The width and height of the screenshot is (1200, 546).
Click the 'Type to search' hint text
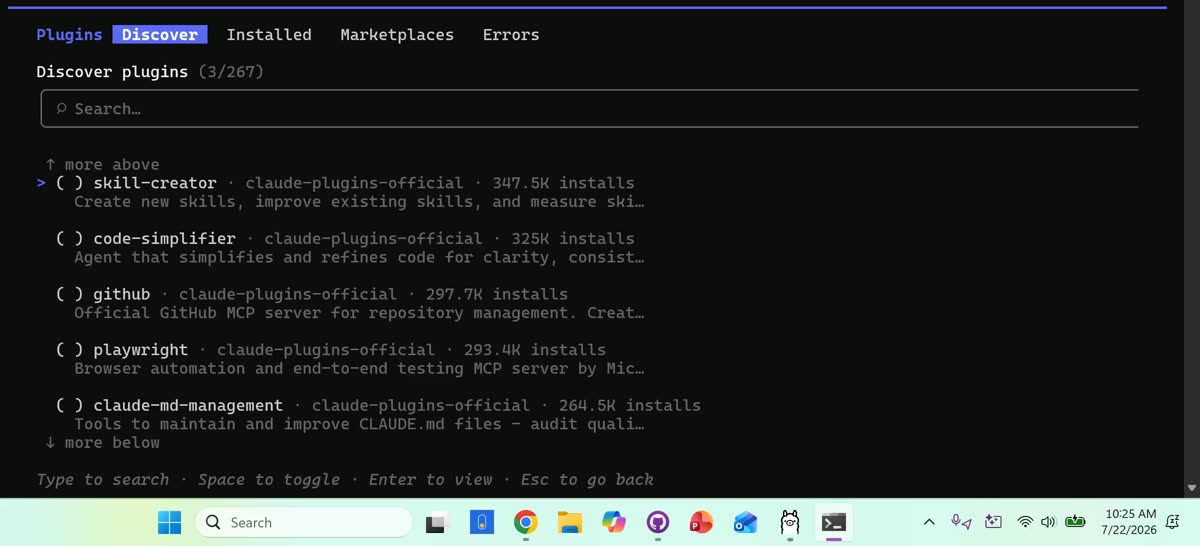(103, 480)
